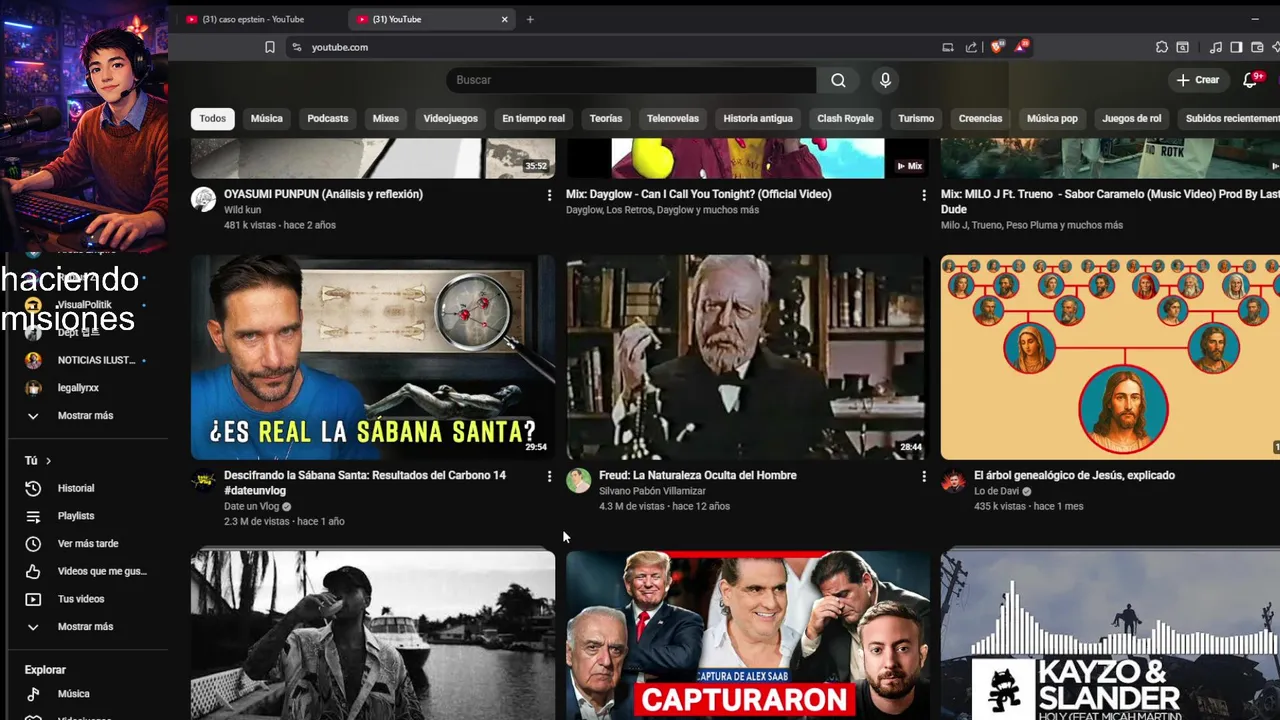
Task: Open Brave Shields lion icon
Action: click(996, 47)
